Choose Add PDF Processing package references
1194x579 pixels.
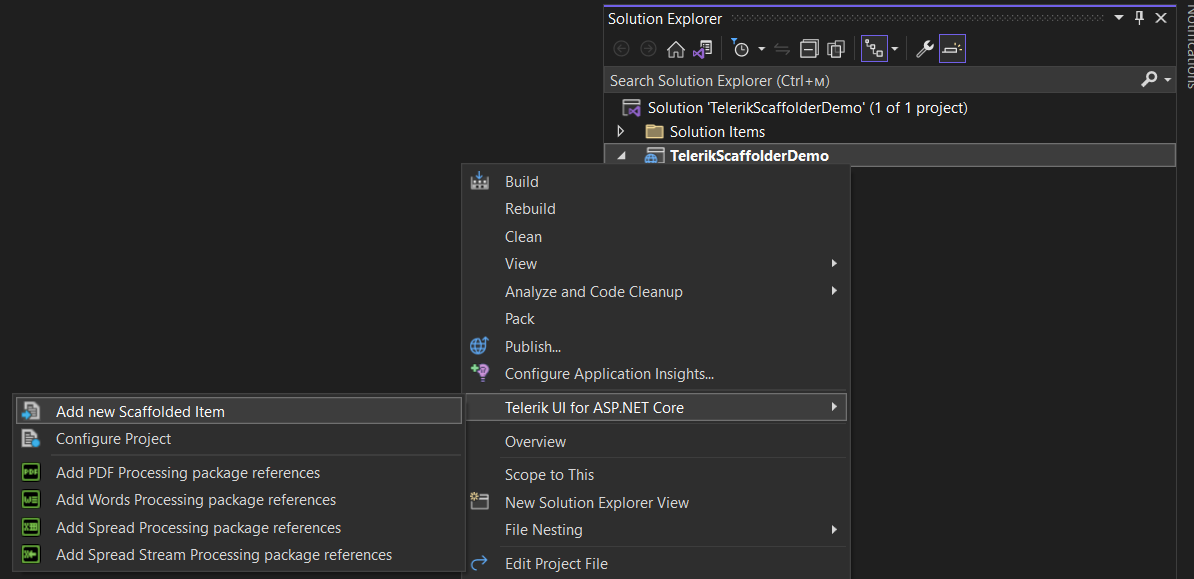click(x=188, y=472)
